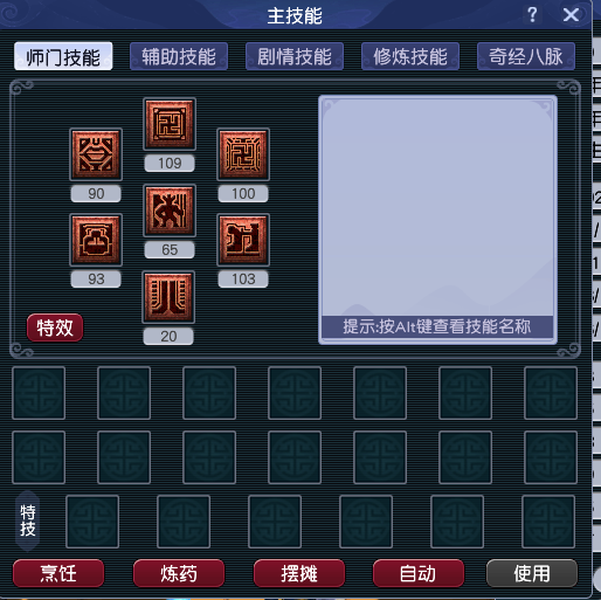Select the skill icon with level 20
The image size is (601, 600).
[x=169, y=297]
